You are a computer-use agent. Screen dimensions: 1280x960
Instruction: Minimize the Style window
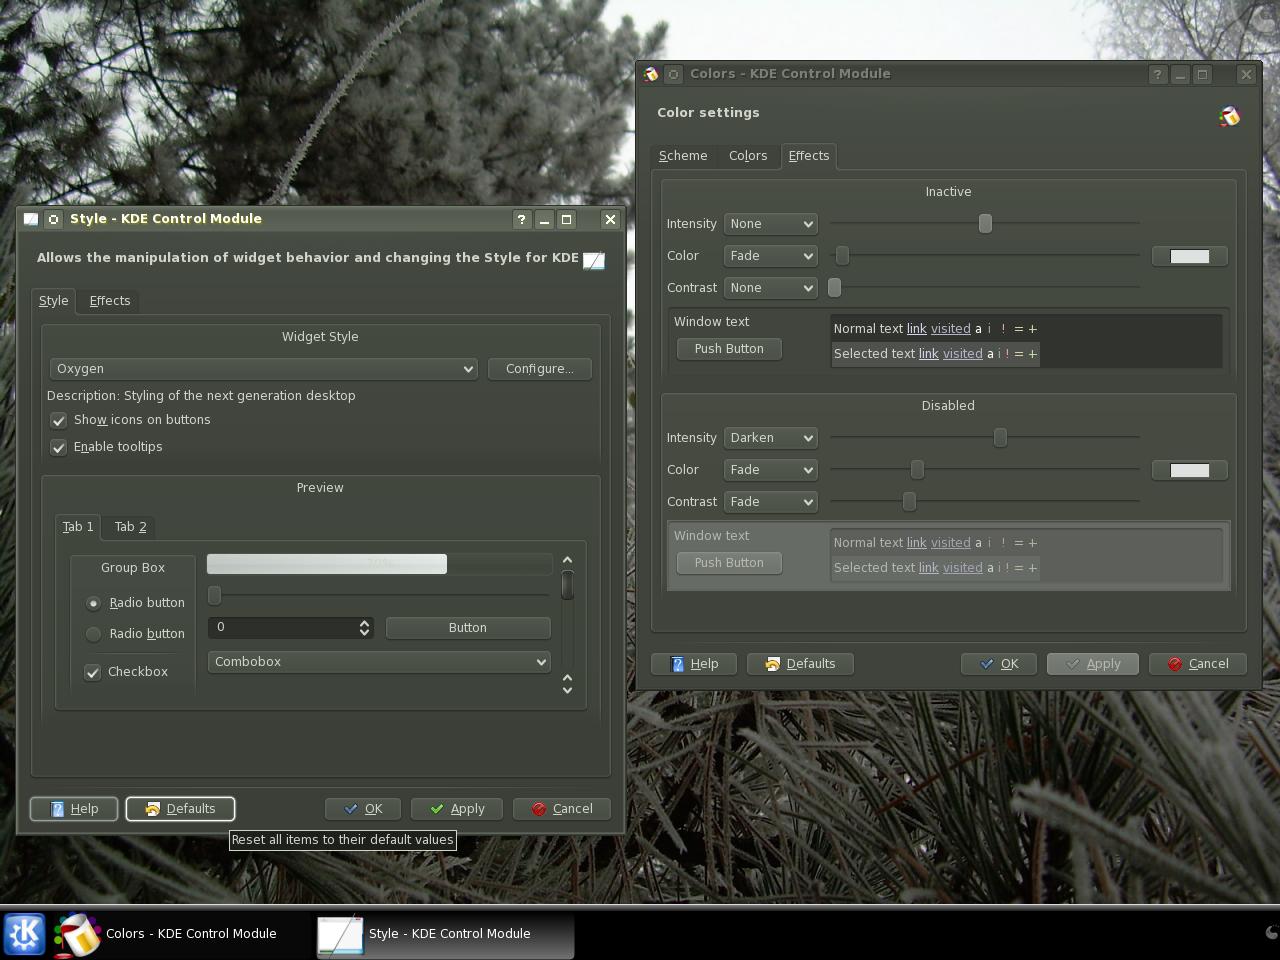[x=544, y=219]
